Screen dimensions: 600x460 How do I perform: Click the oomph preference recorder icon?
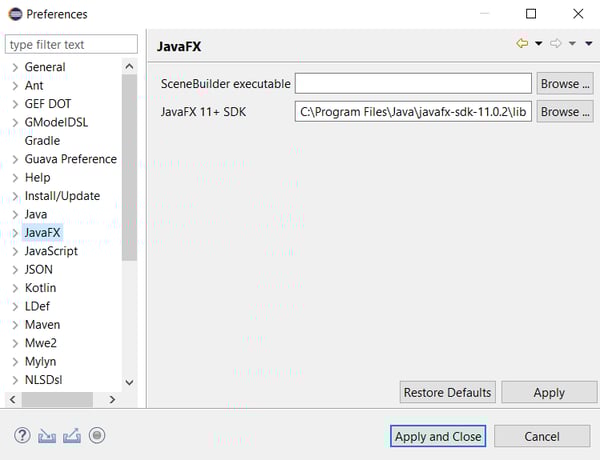[97, 435]
